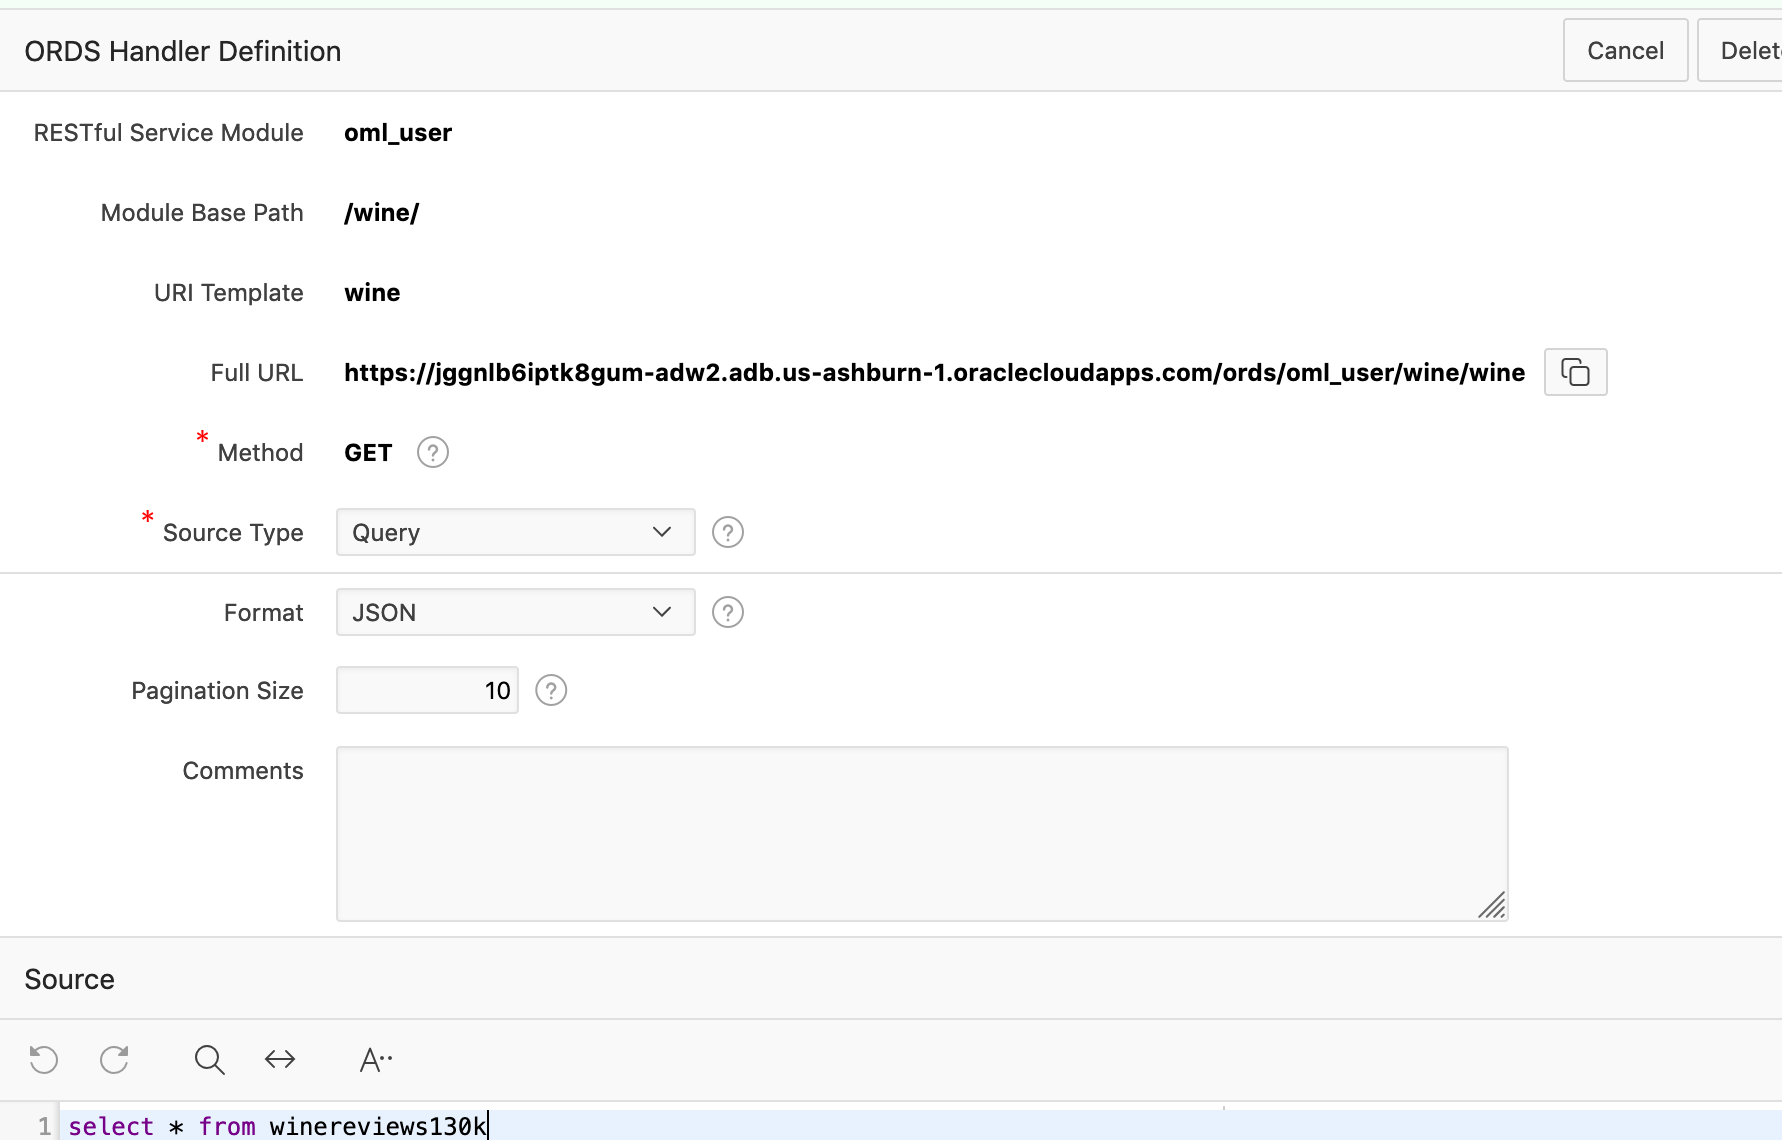Open help for Pagination Size

550,690
